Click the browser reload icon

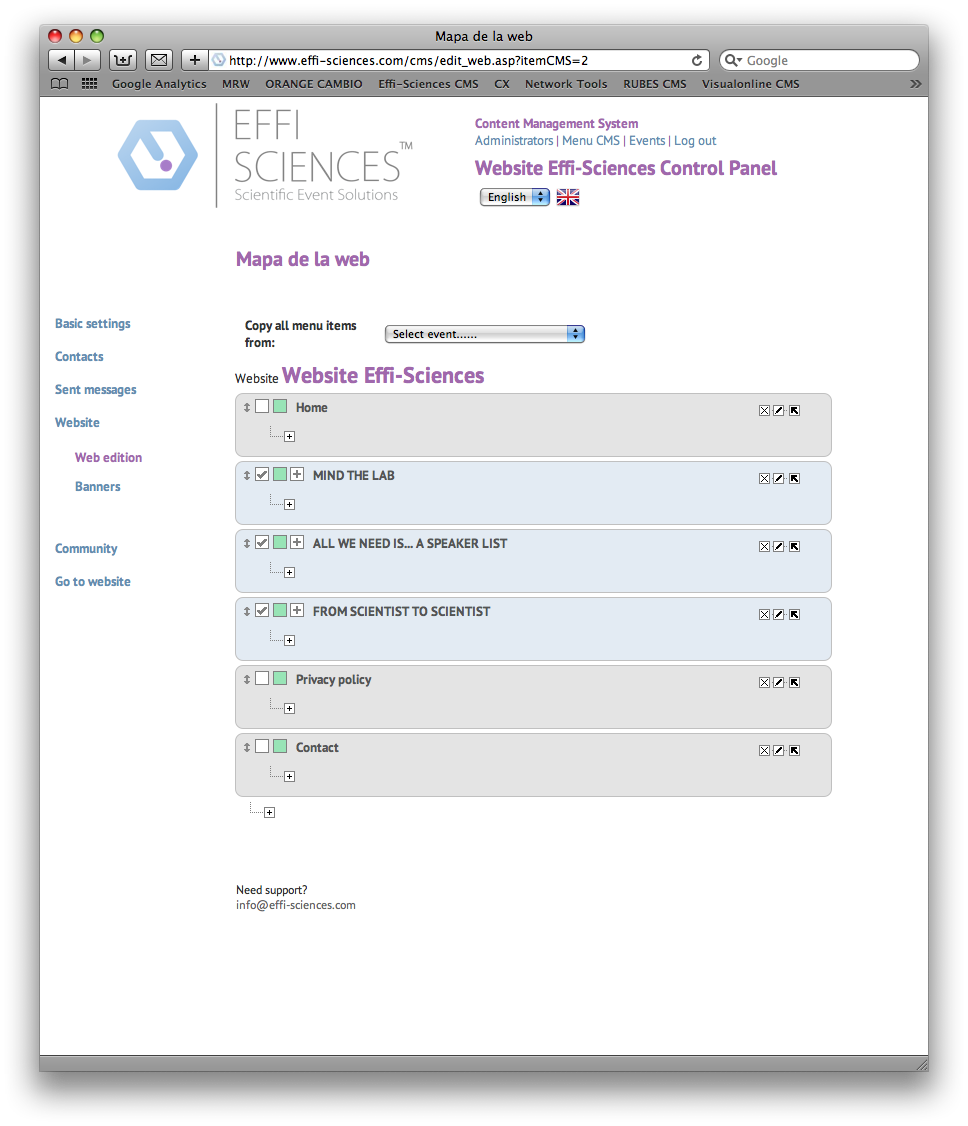pos(697,60)
